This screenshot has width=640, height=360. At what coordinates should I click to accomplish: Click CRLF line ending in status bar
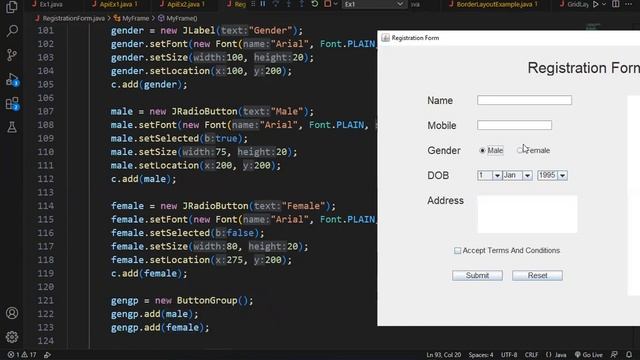(531, 355)
